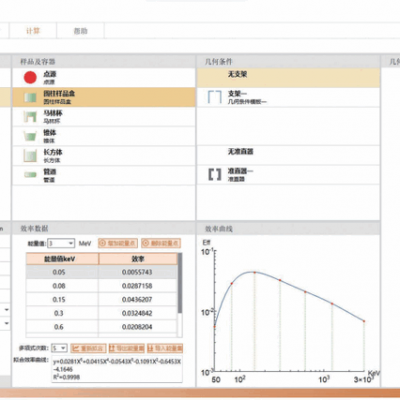
Task: Click the efficiency table vertical scrollbar
Action: tap(180, 295)
